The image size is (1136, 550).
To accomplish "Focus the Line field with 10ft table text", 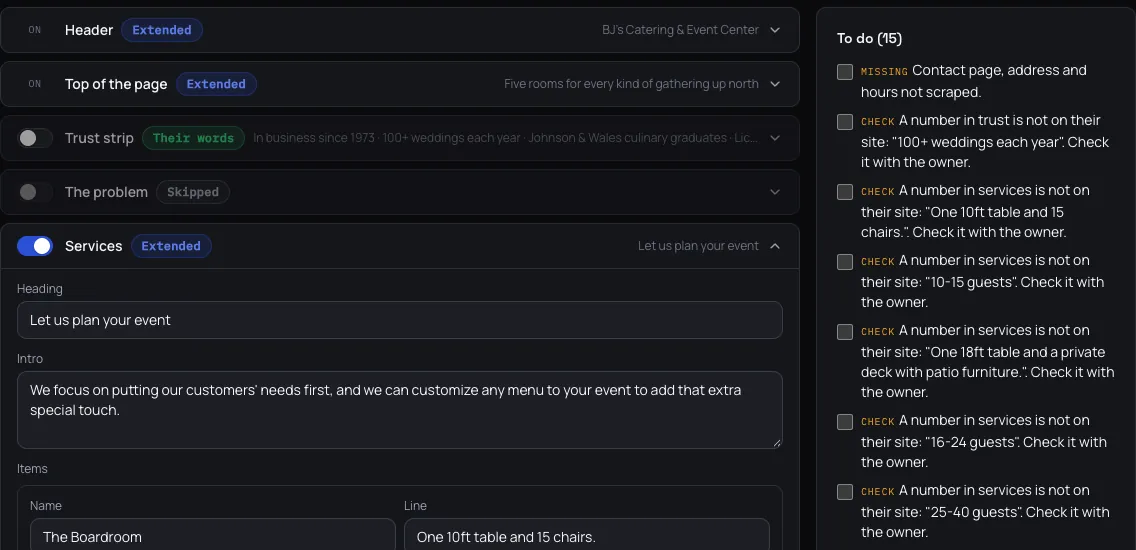I will (x=587, y=536).
